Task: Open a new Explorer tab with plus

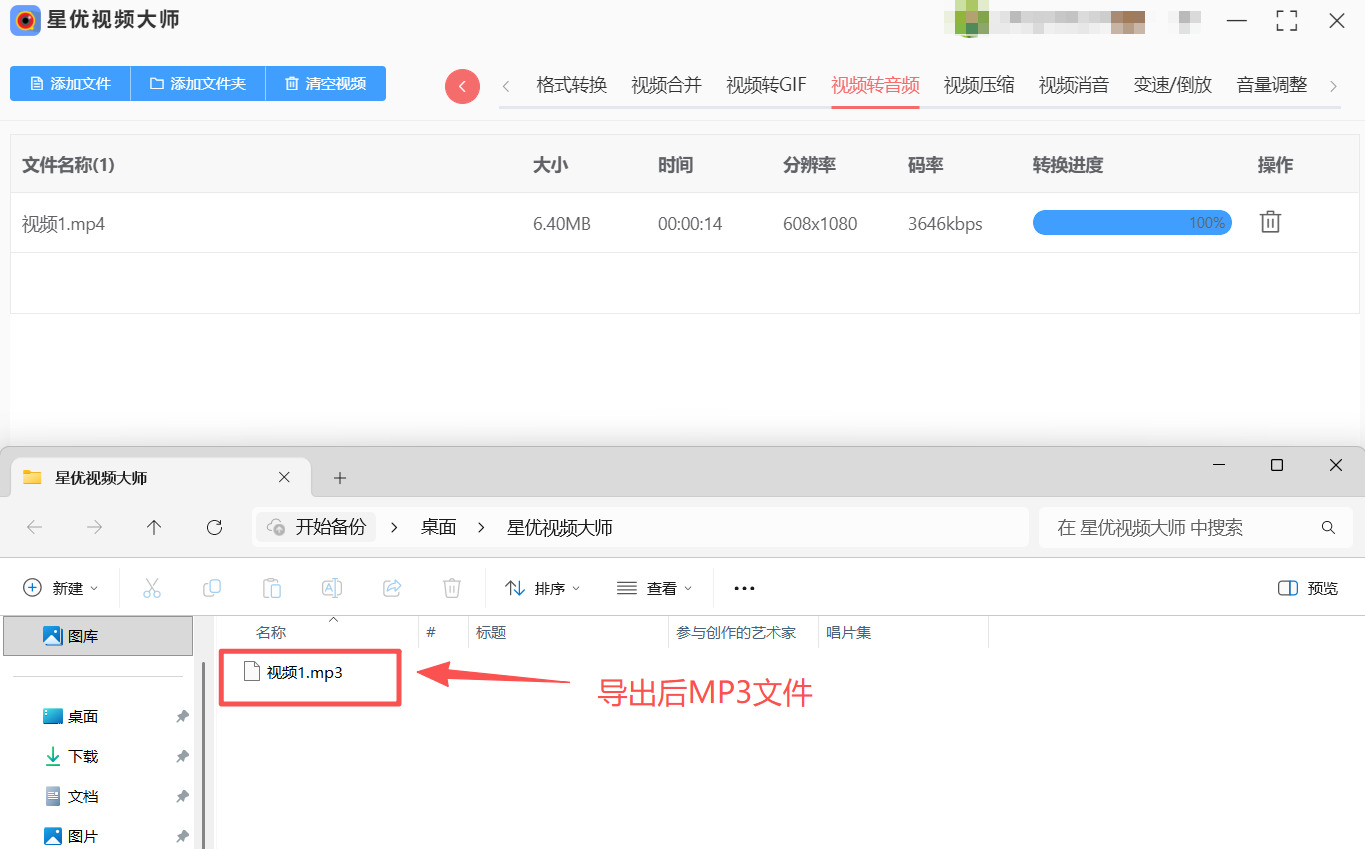Action: [340, 478]
